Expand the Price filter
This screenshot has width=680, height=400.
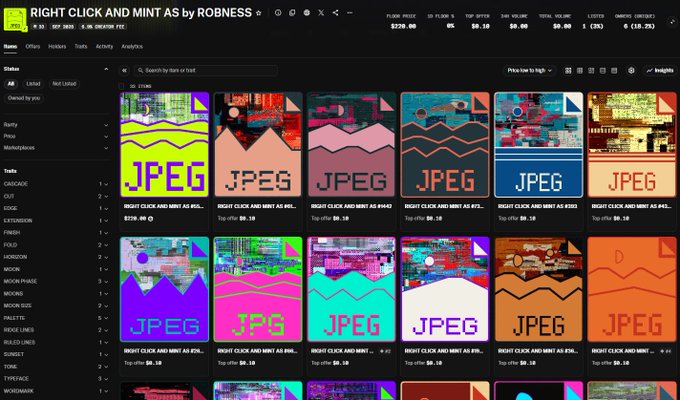[56, 136]
